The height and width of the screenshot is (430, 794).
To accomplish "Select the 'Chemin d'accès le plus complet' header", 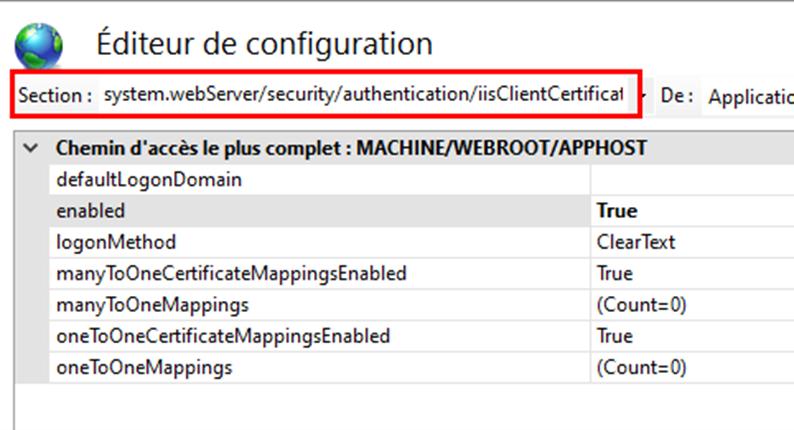I will point(350,149).
